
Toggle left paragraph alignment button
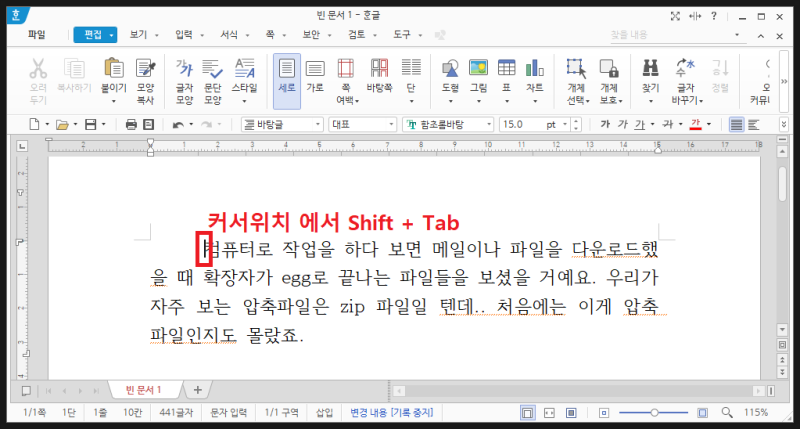754,124
